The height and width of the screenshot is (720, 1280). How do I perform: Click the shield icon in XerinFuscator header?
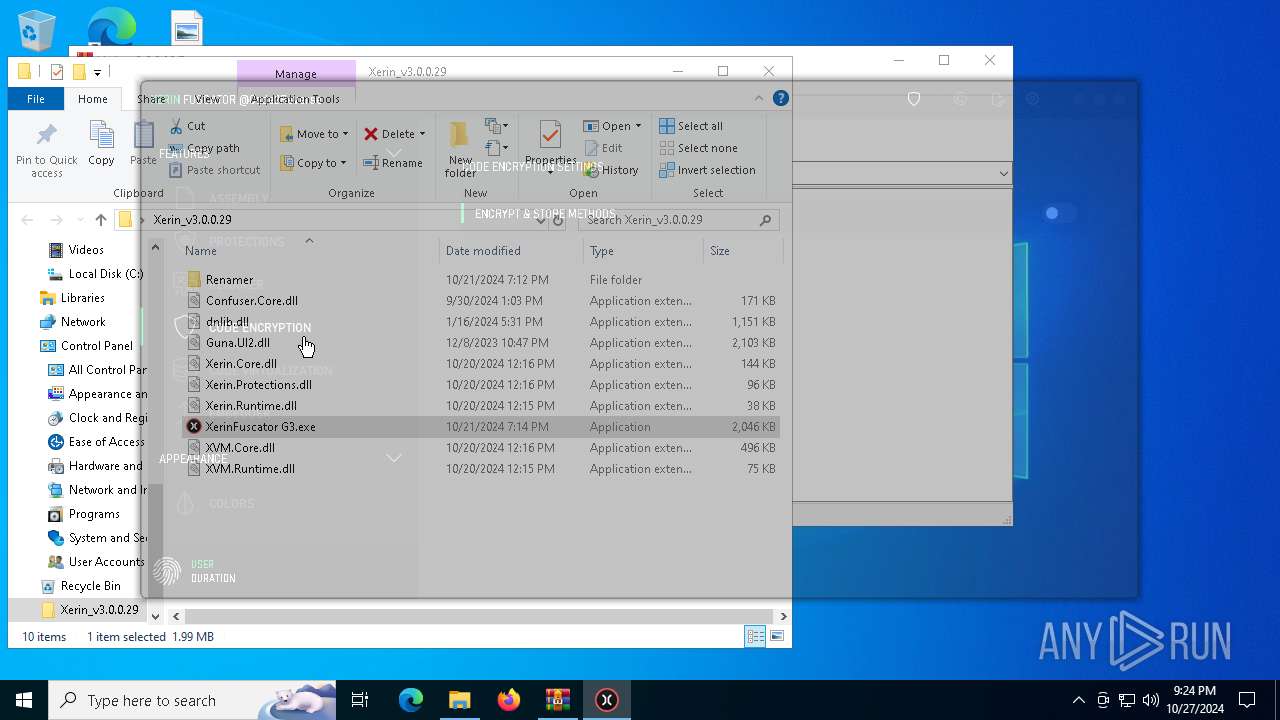click(x=913, y=99)
